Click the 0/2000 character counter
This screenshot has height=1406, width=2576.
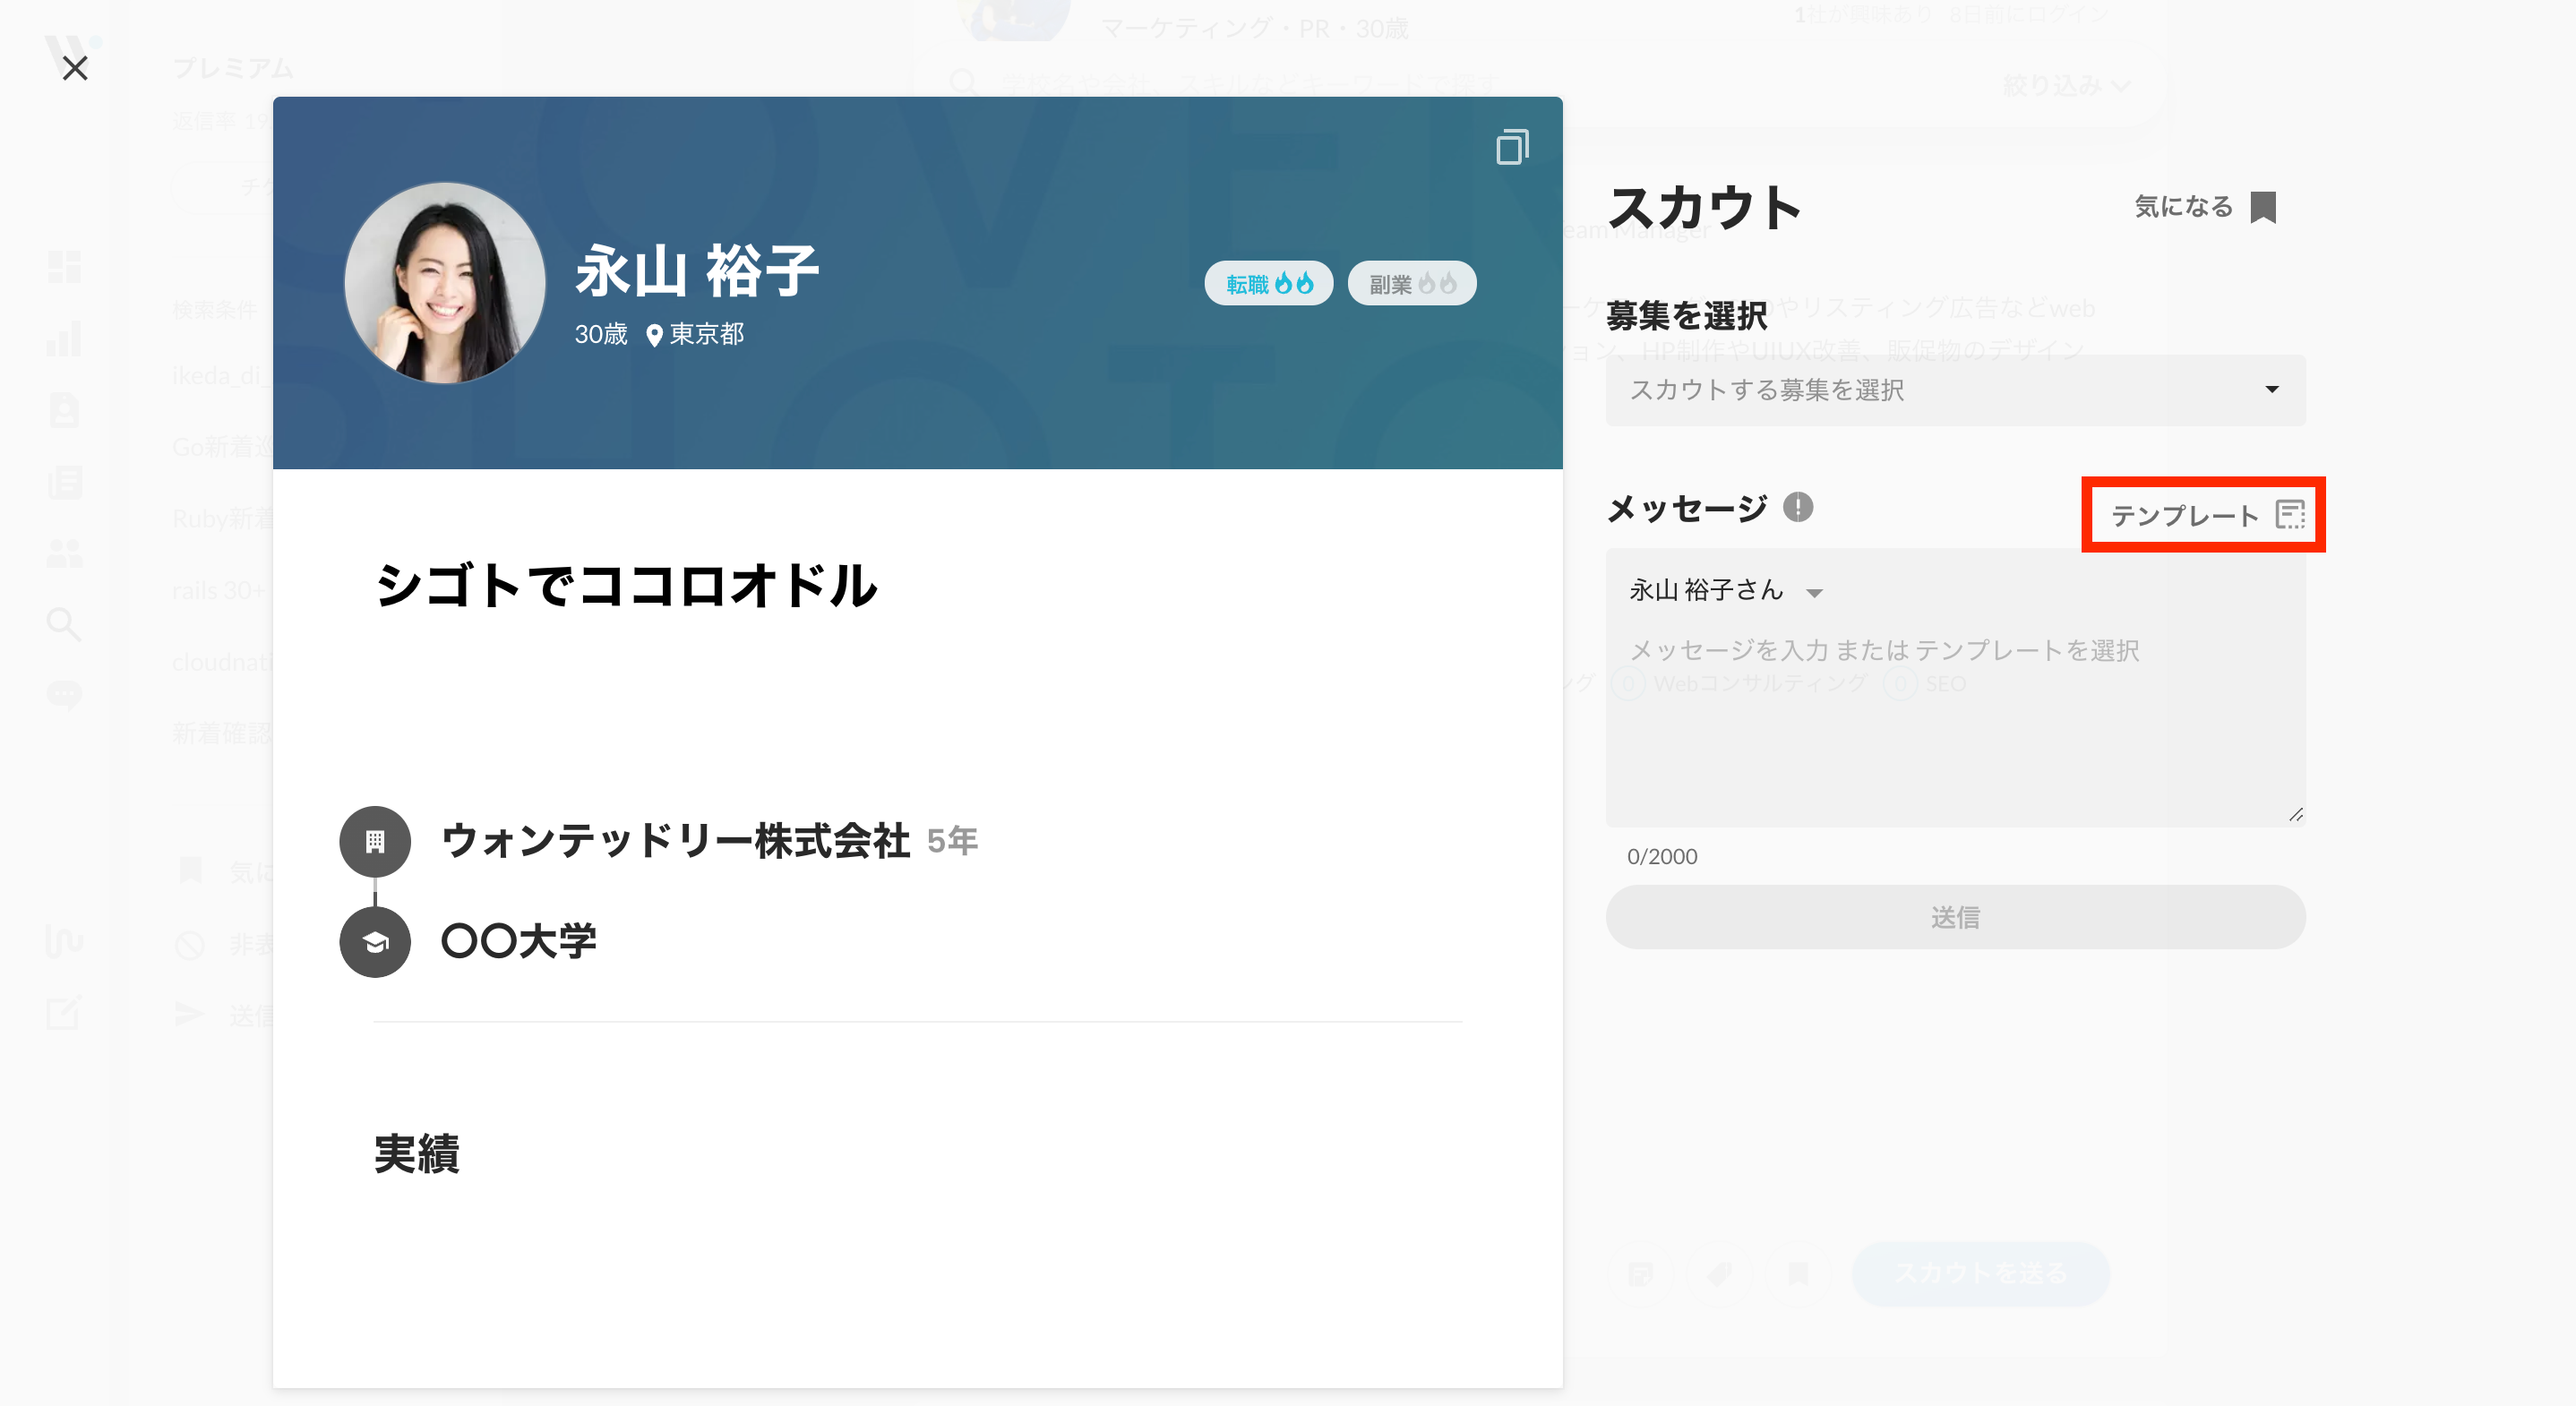tap(1662, 857)
